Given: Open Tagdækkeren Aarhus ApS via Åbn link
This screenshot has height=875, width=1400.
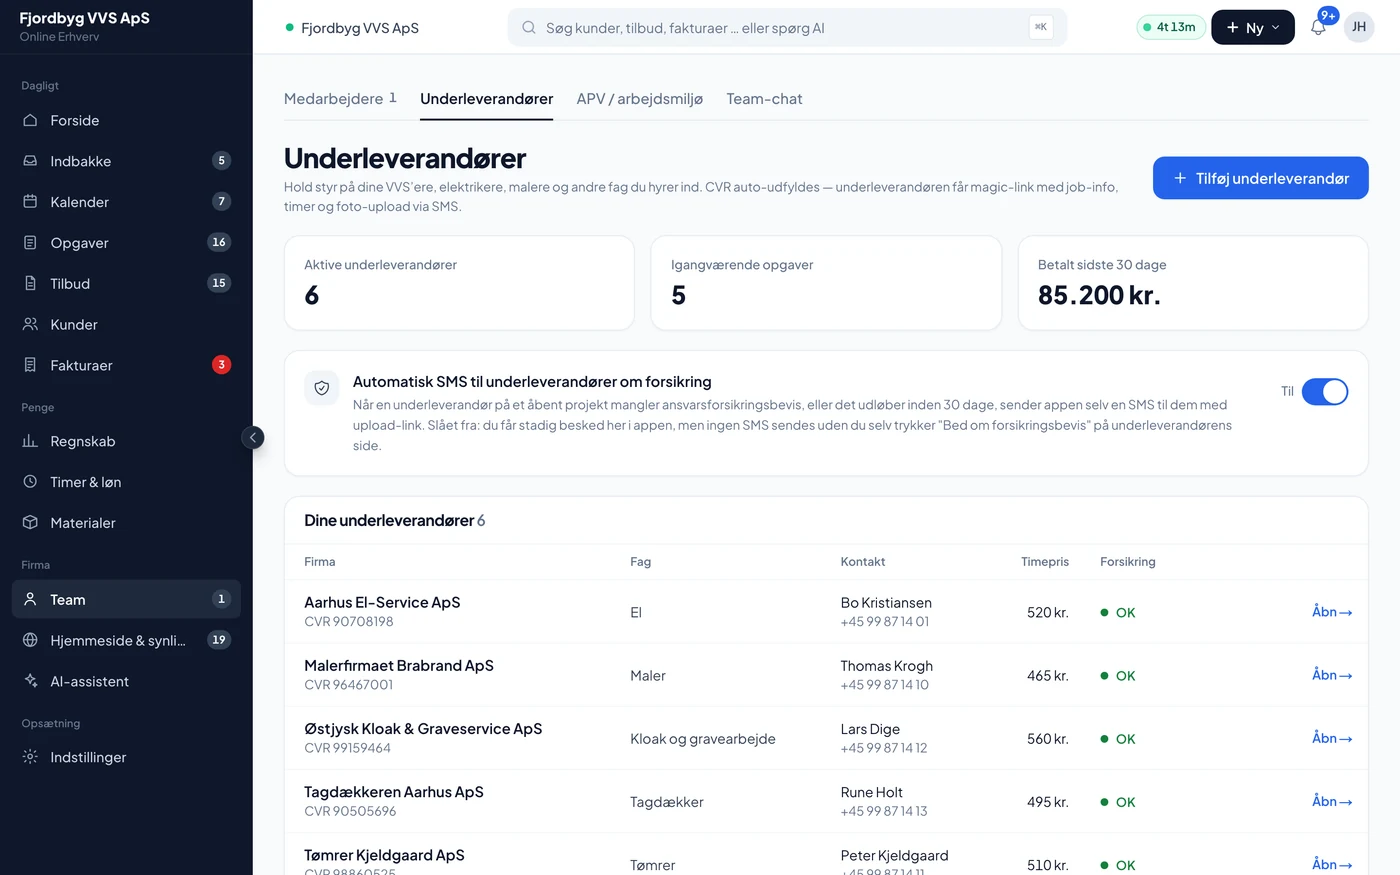Looking at the screenshot, I should (1332, 801).
